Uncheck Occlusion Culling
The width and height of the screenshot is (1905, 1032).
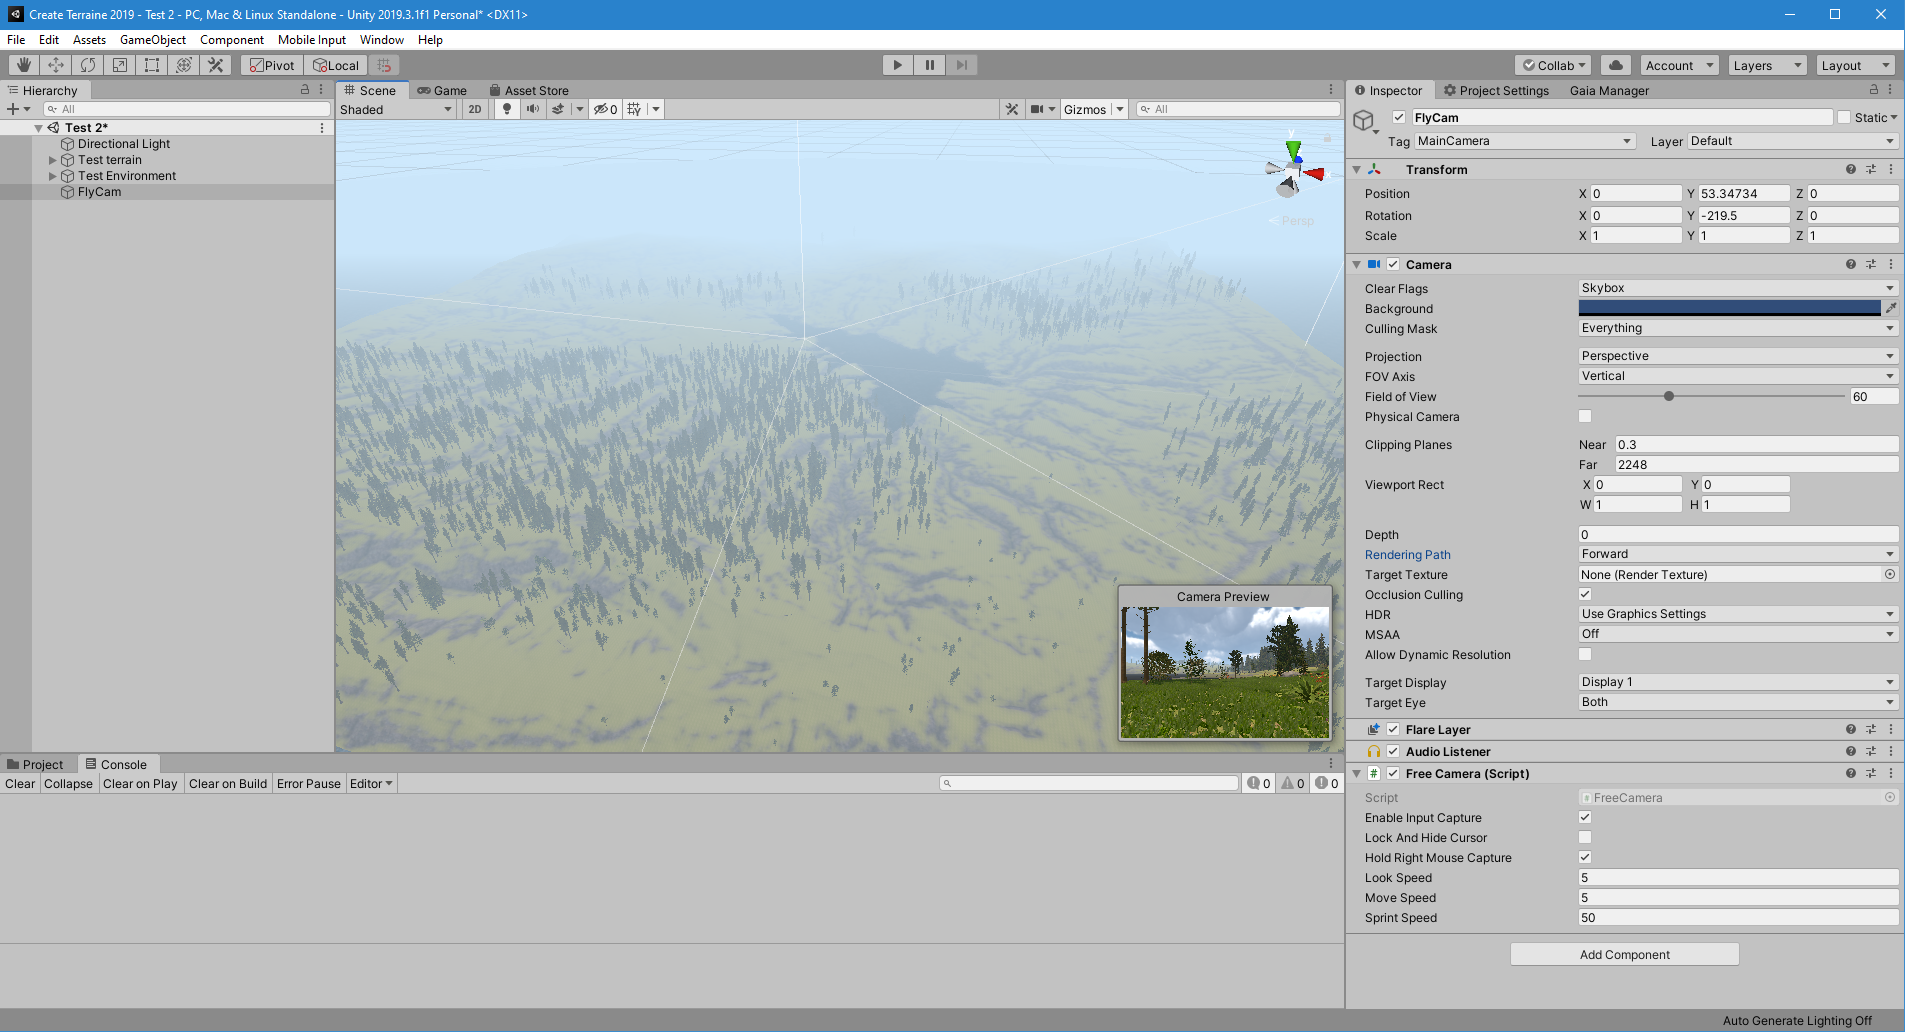click(x=1585, y=594)
